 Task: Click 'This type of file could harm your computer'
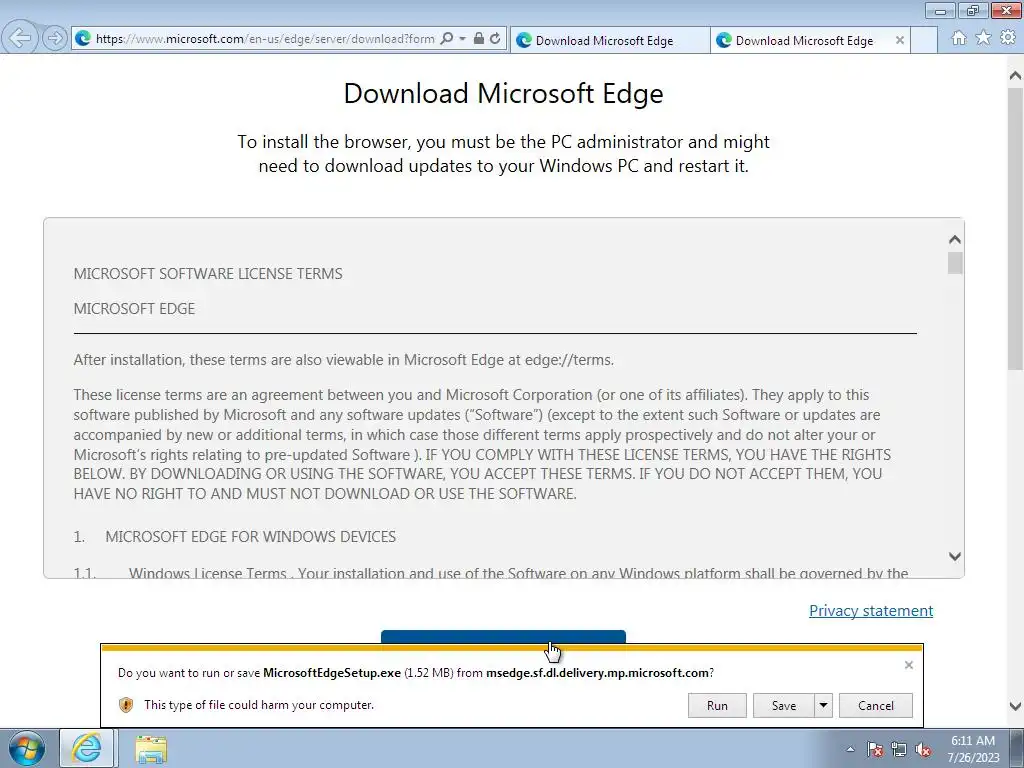pyautogui.click(x=259, y=705)
